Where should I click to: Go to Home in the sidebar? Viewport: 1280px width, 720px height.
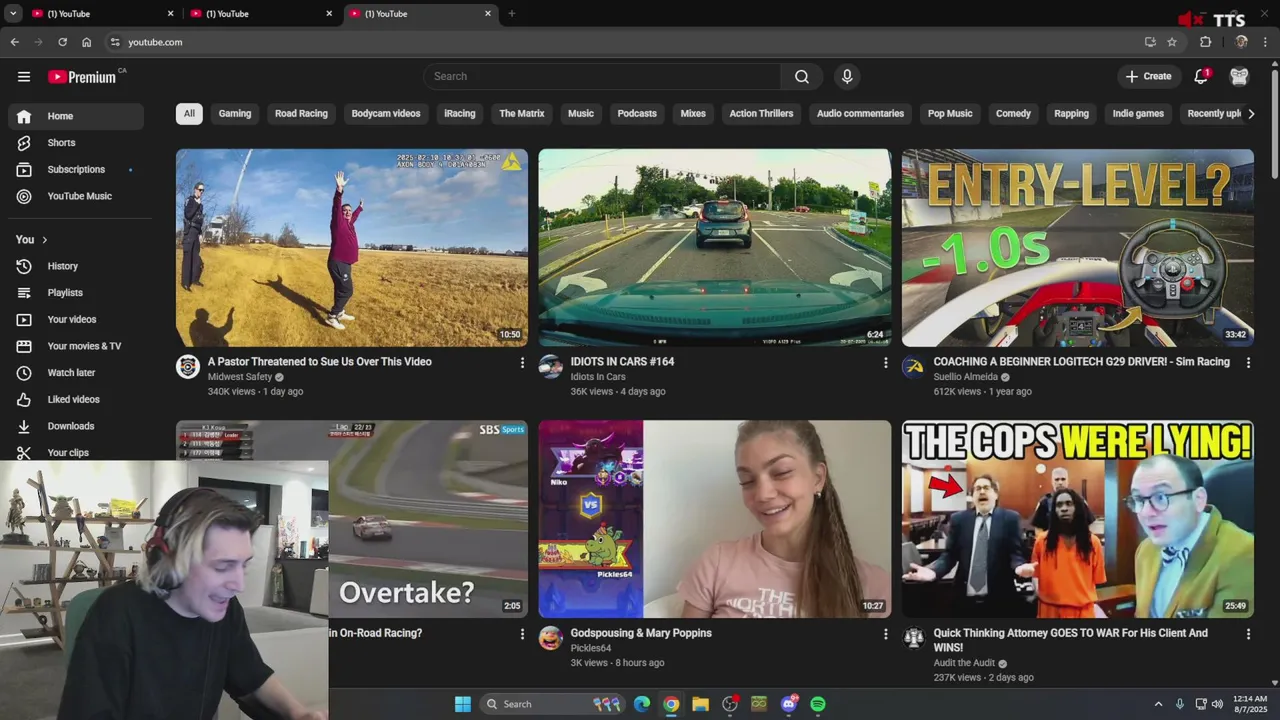click(x=76, y=116)
